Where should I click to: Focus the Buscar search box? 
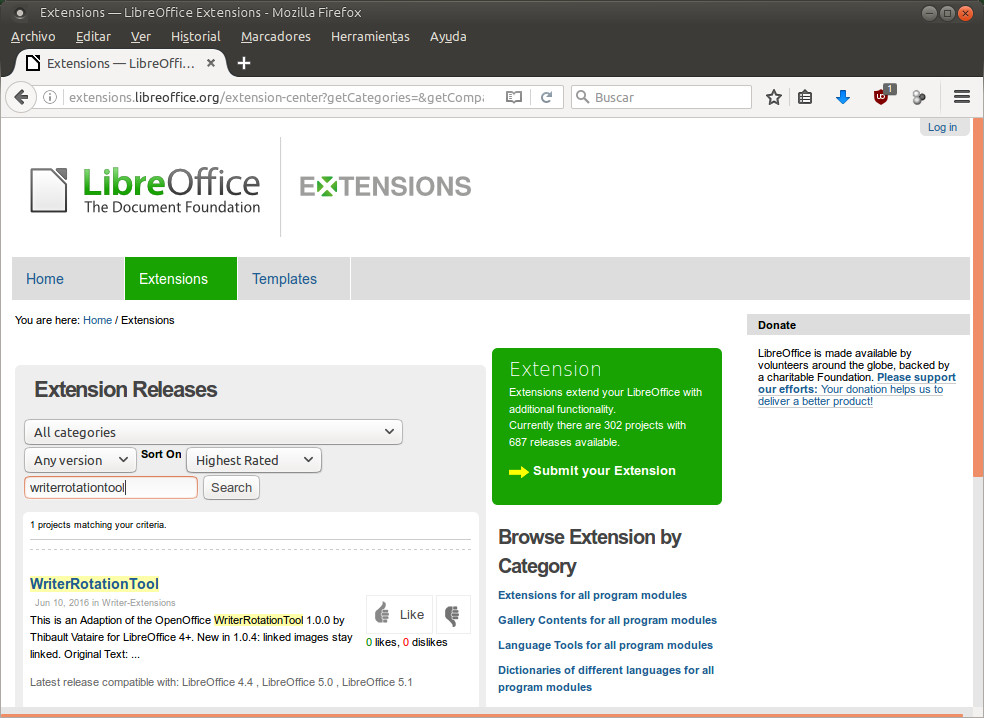[x=661, y=97]
